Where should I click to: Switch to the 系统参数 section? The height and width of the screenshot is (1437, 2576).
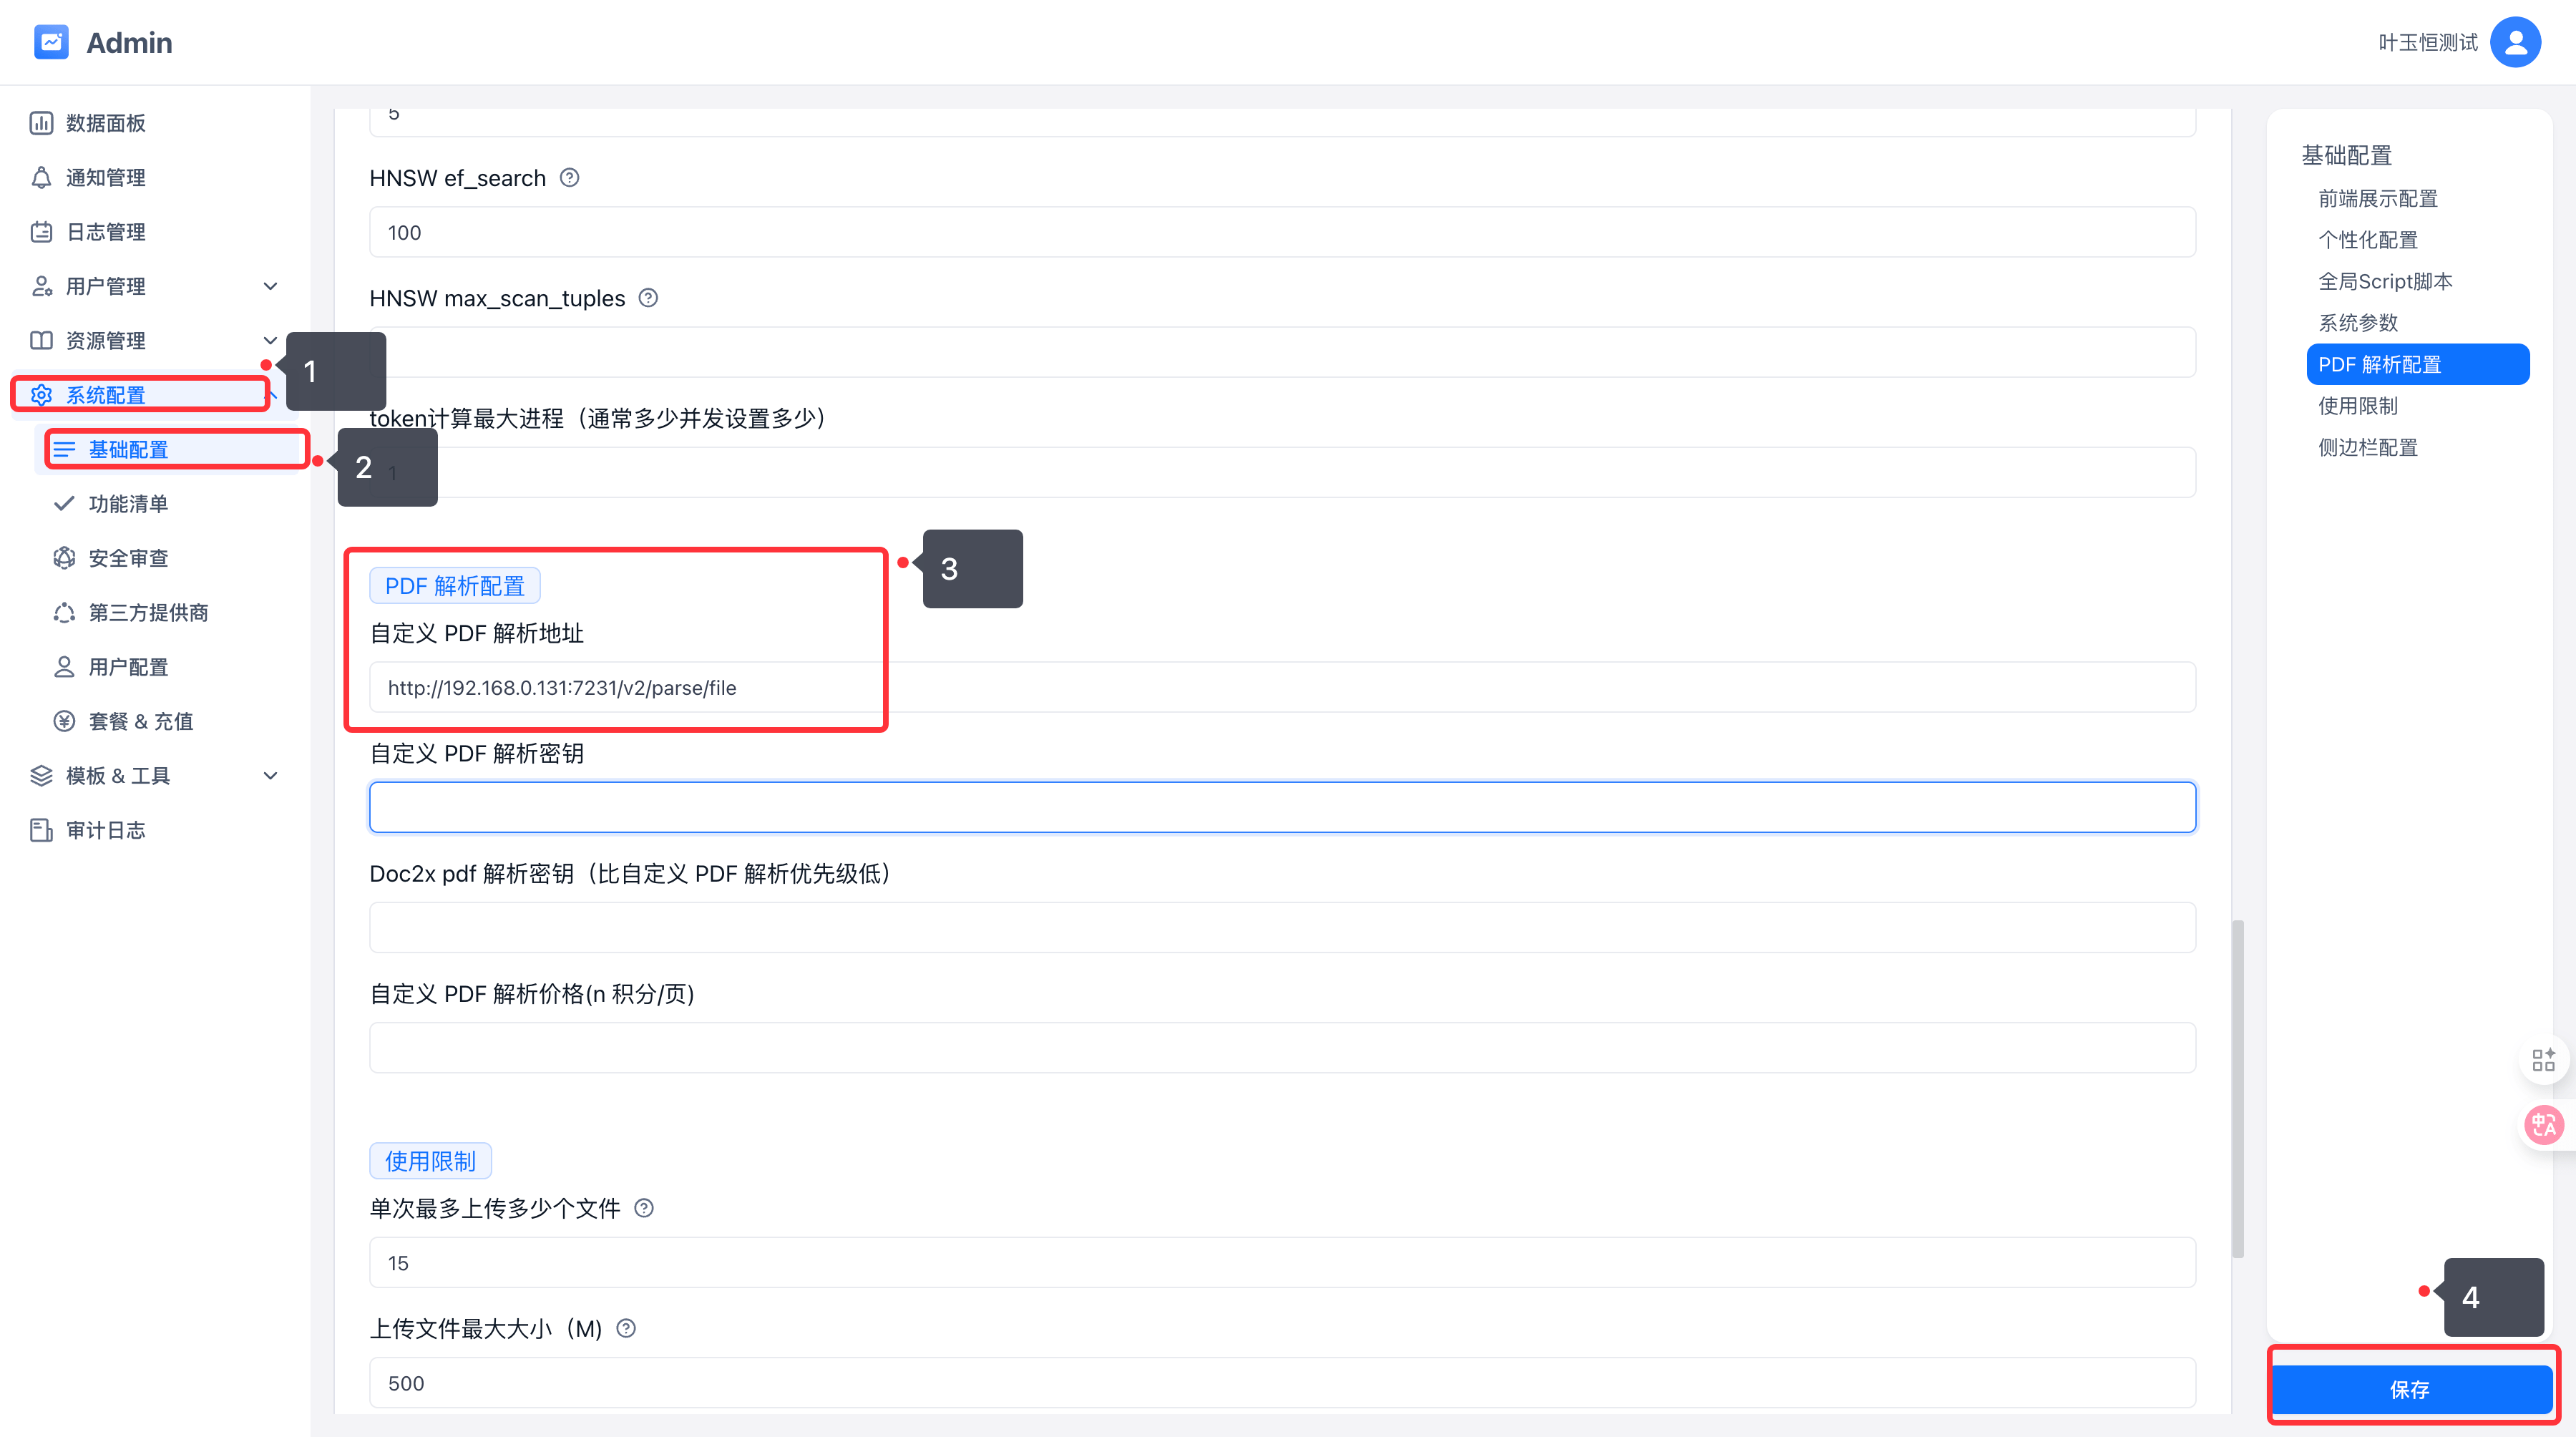tap(2360, 322)
